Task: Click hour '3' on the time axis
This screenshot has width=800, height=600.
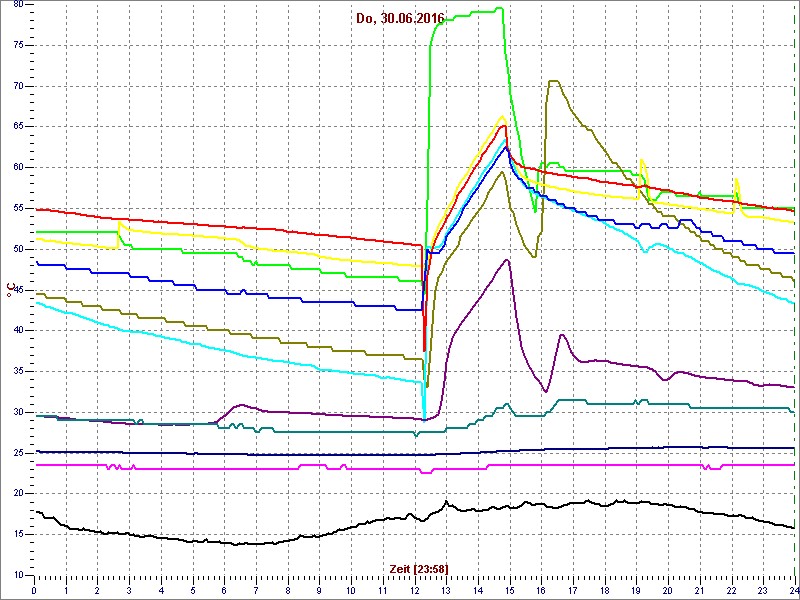Action: pyautogui.click(x=130, y=590)
